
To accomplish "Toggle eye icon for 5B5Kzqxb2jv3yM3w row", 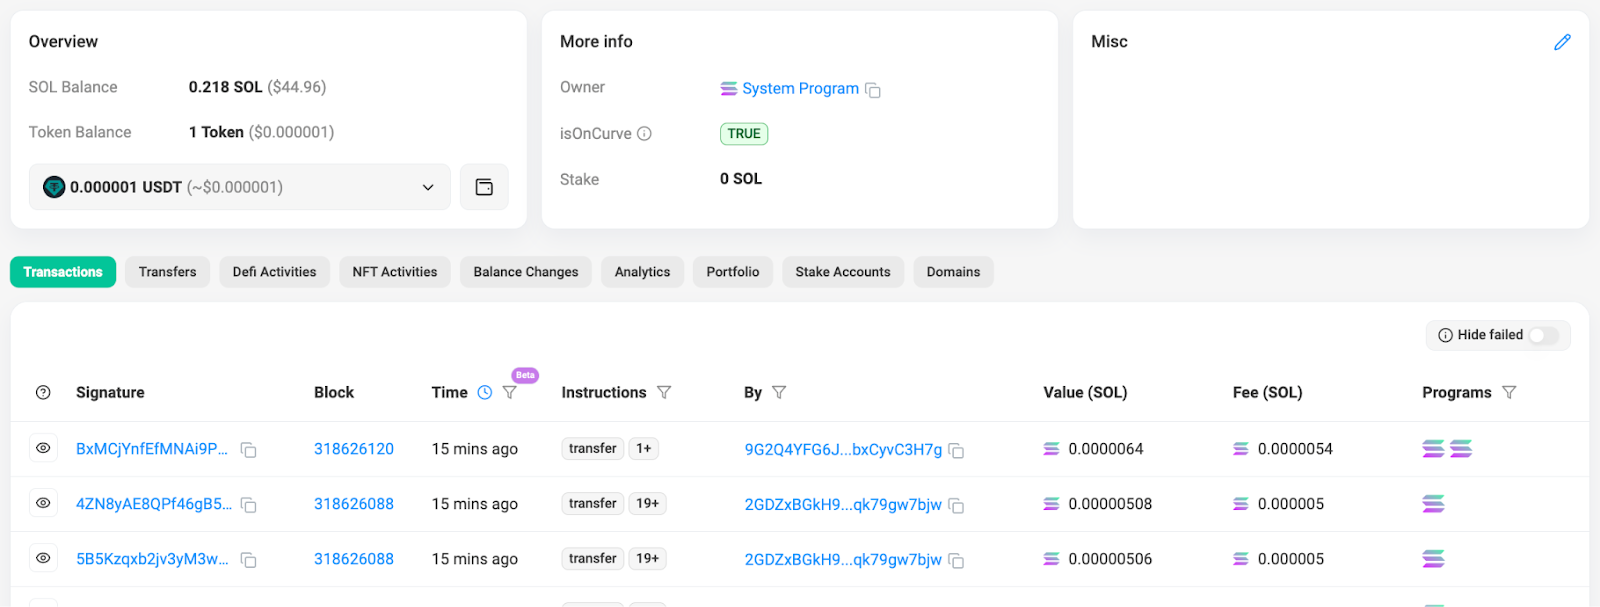I will point(43,559).
